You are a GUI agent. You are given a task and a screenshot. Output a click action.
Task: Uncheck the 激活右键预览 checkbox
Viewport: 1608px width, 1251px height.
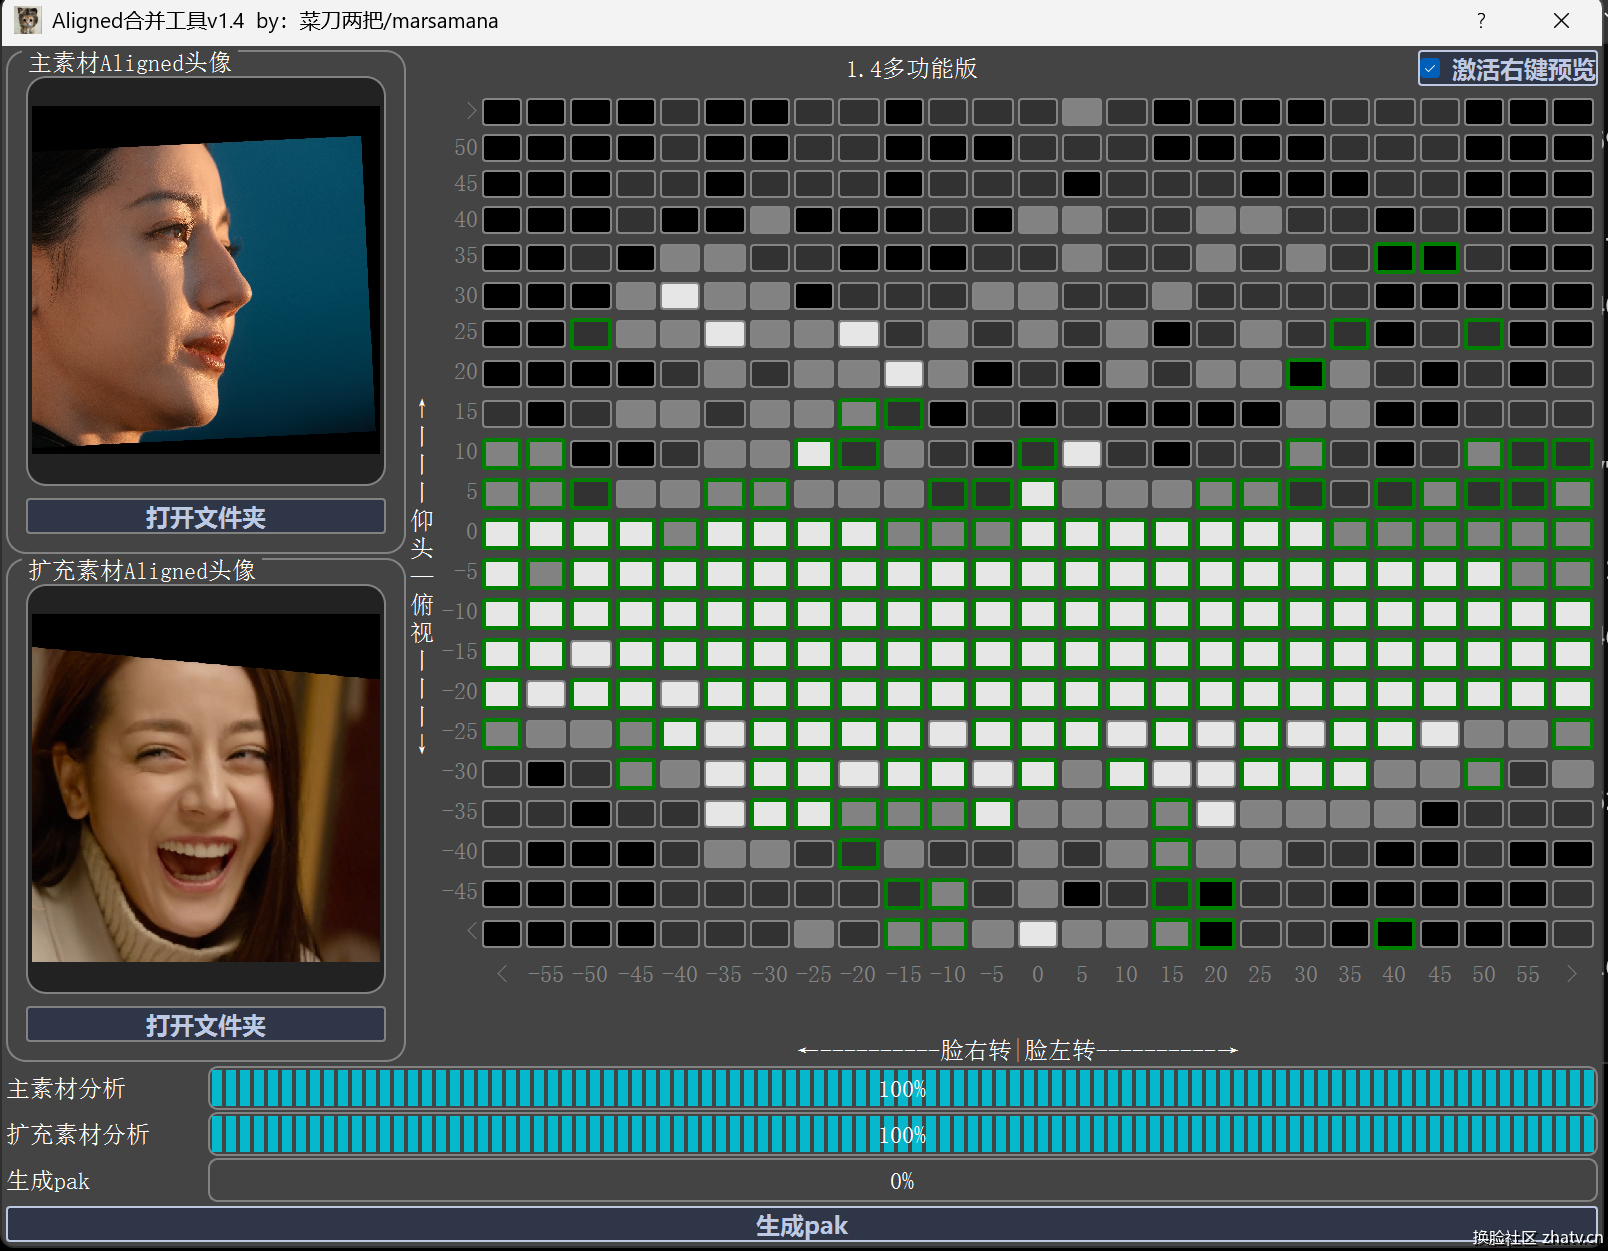[x=1431, y=69]
